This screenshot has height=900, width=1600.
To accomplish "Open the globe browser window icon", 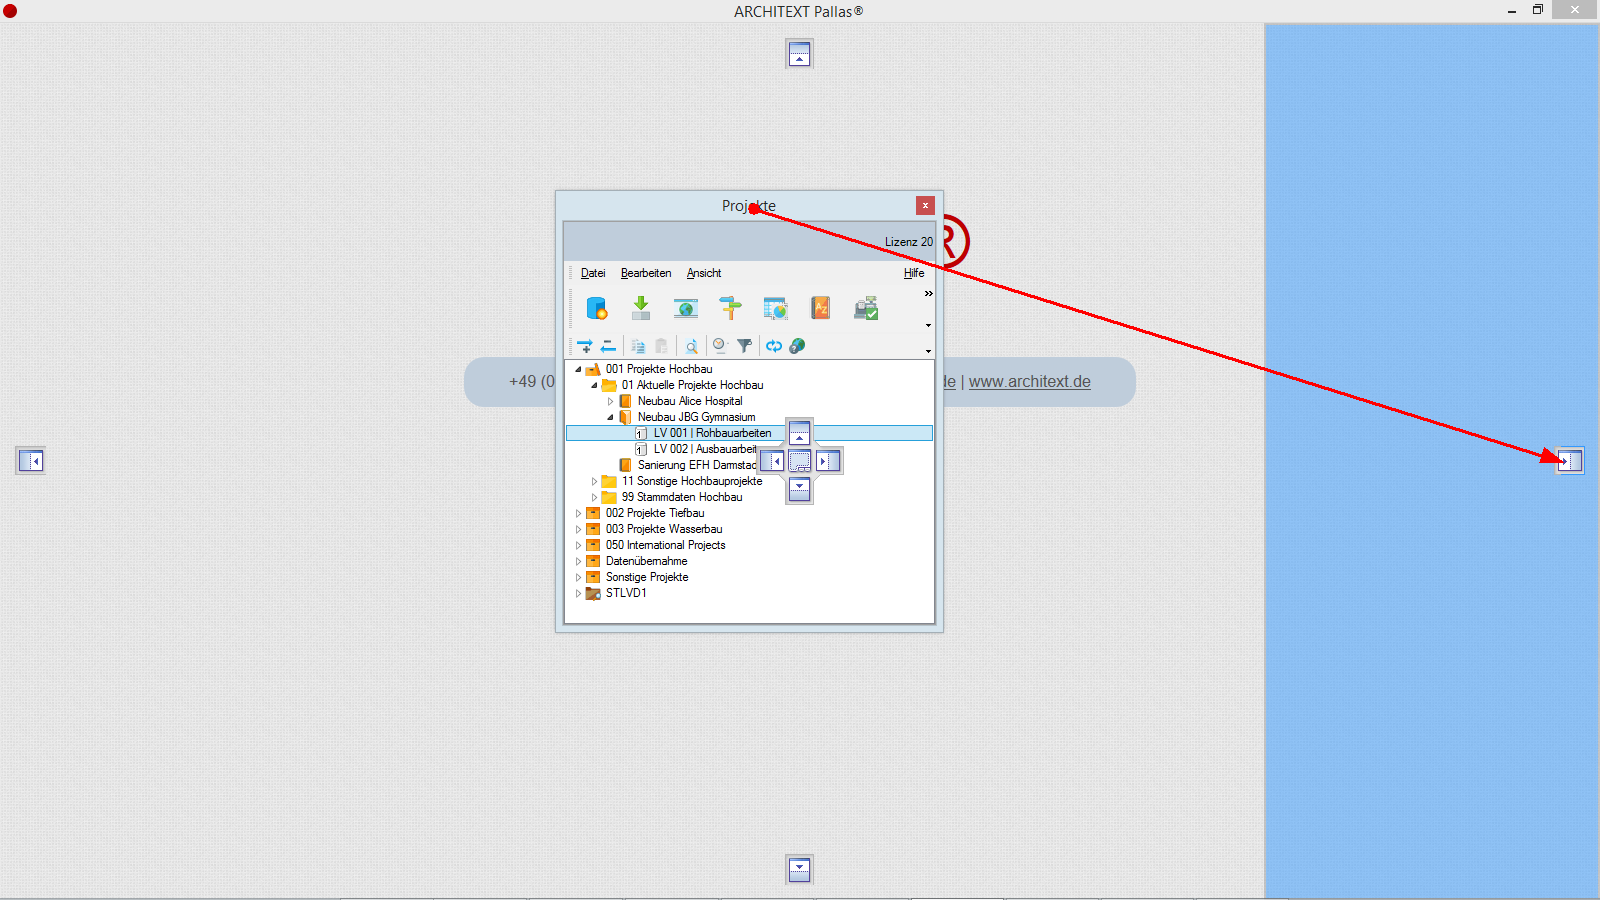I will click(686, 308).
